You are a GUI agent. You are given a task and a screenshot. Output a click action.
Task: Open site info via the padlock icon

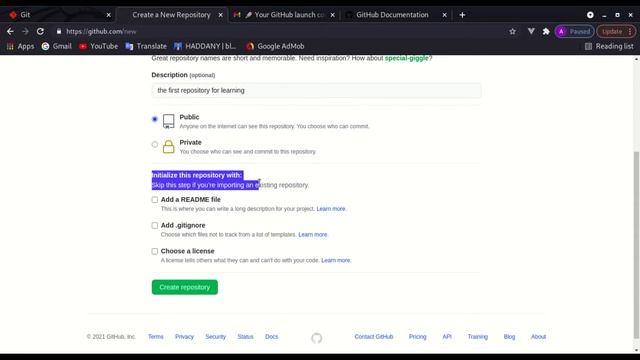coord(59,31)
